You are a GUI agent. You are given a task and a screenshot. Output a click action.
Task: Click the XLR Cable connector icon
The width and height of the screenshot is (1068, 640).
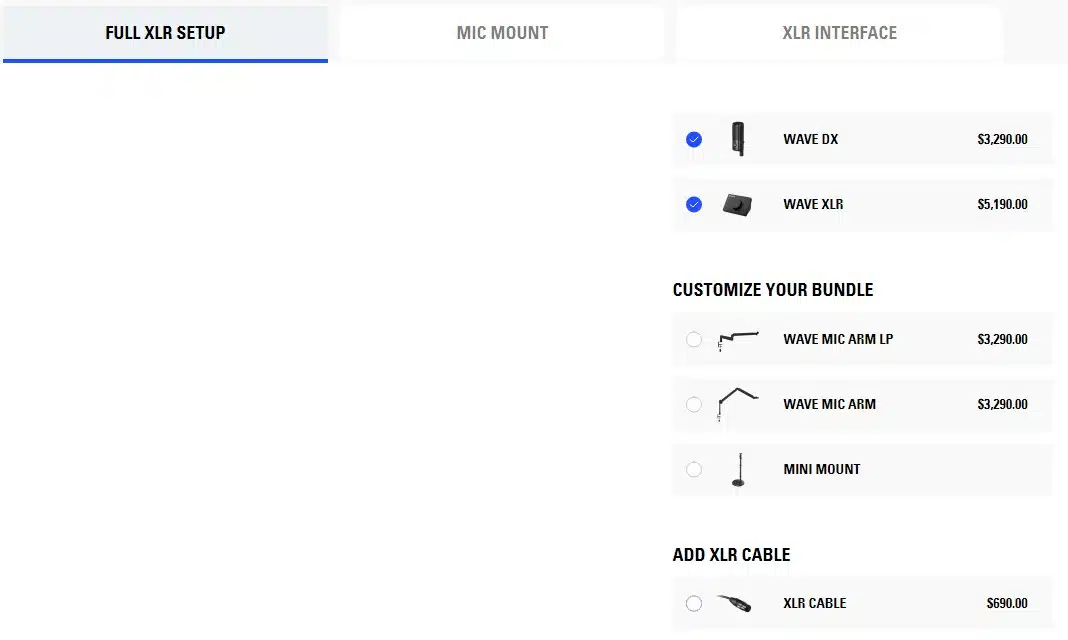(x=734, y=603)
